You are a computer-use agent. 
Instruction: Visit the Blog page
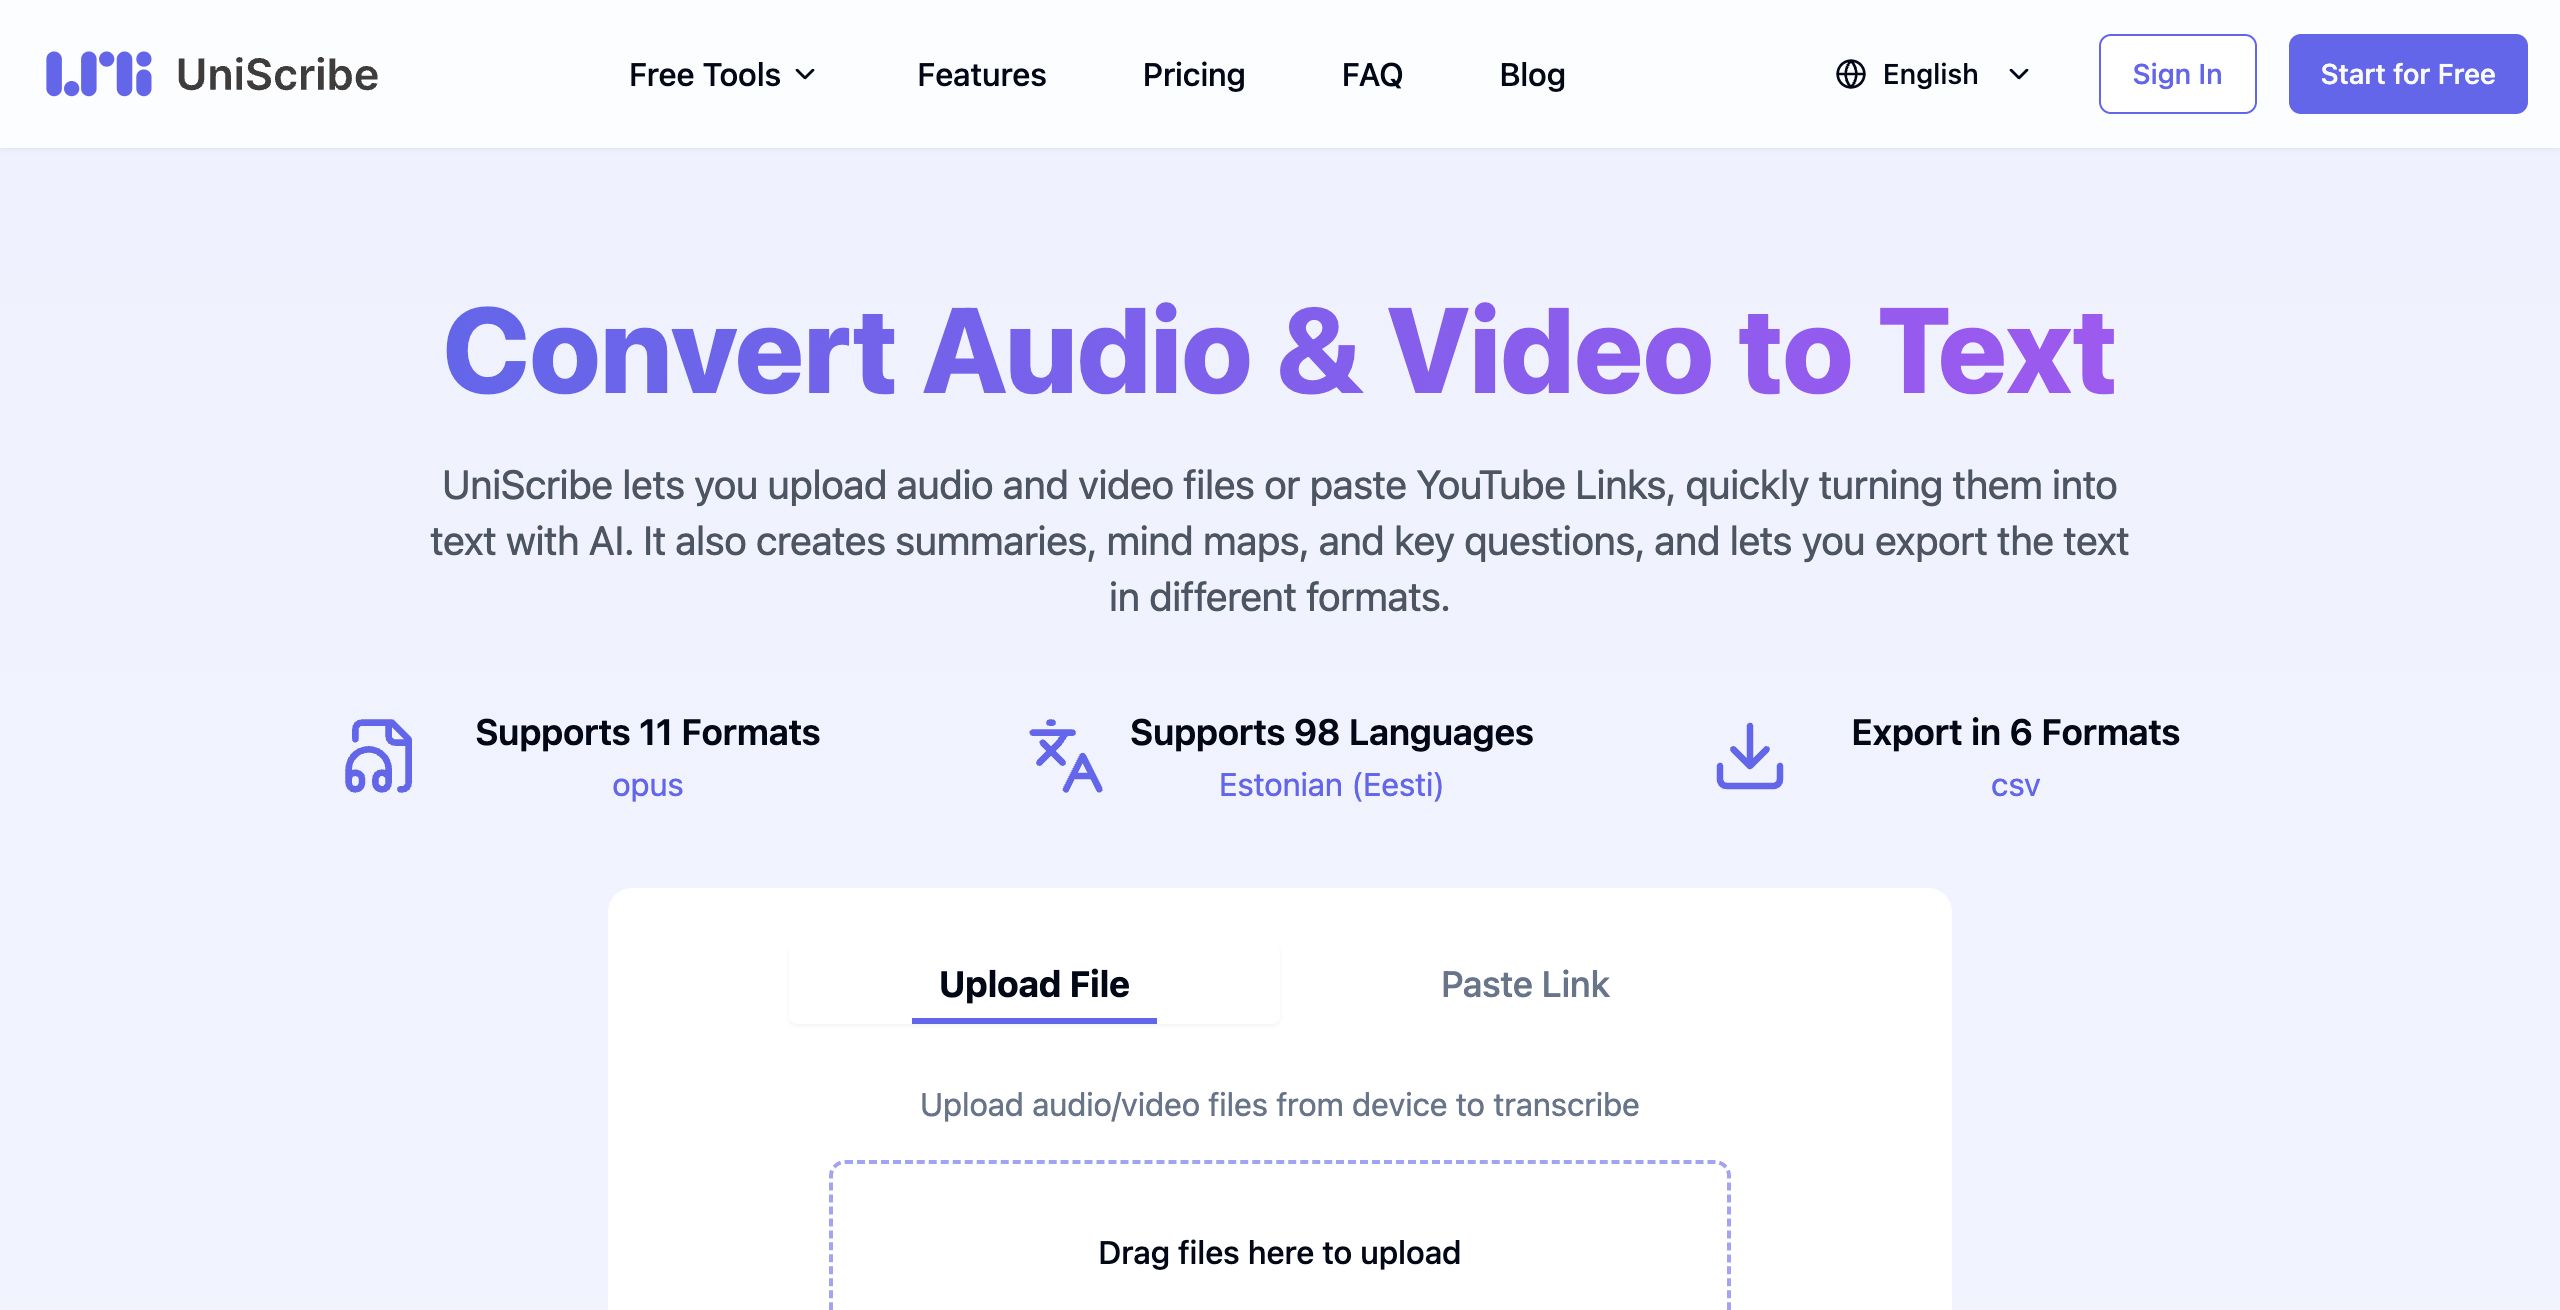(x=1532, y=74)
